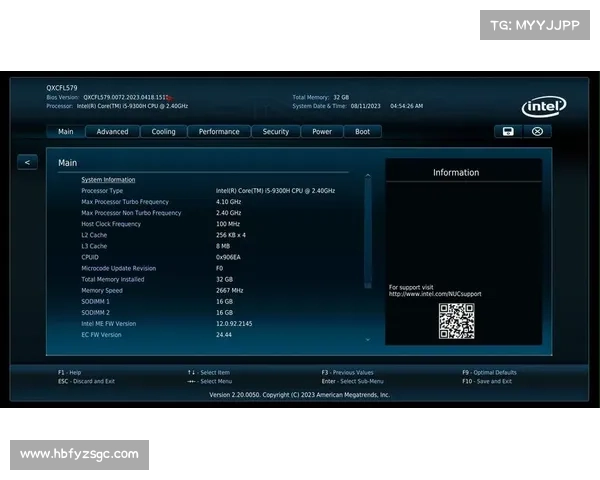This screenshot has height=480, width=600.
Task: Open the Boot tab
Action: (x=362, y=132)
